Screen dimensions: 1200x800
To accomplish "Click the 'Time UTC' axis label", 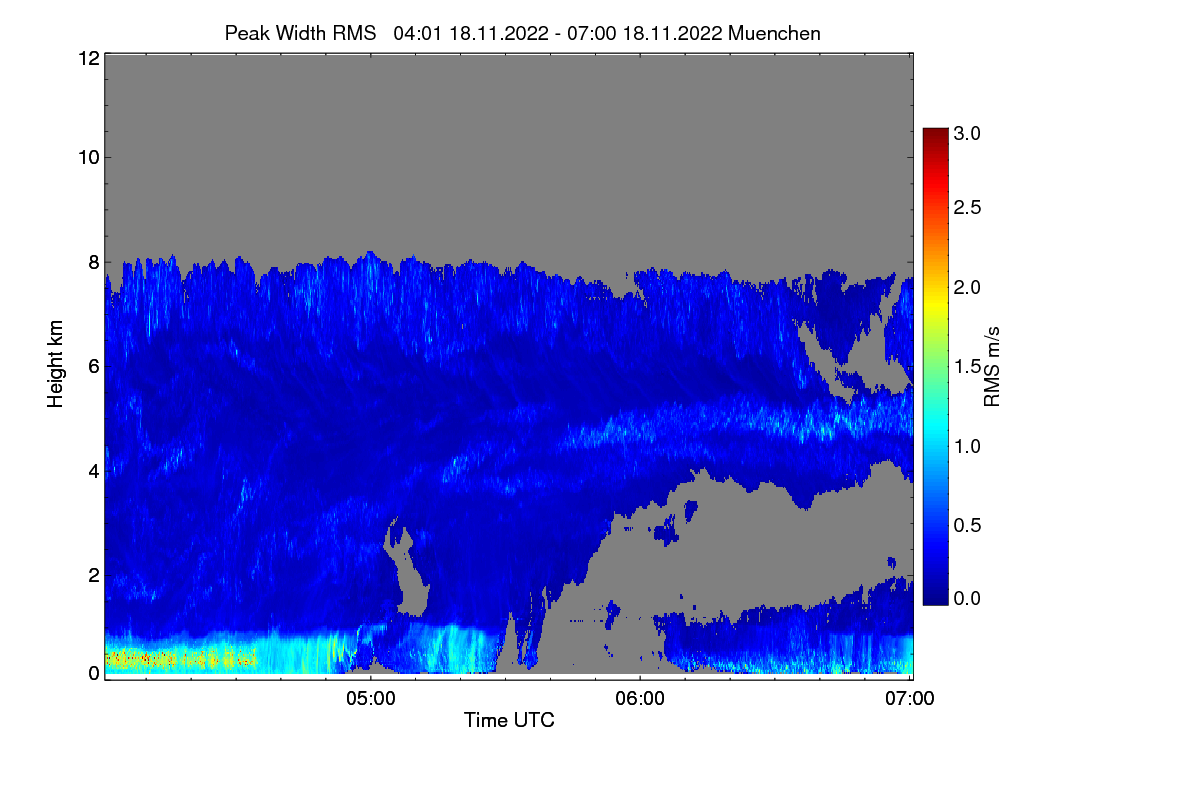I will point(509,720).
